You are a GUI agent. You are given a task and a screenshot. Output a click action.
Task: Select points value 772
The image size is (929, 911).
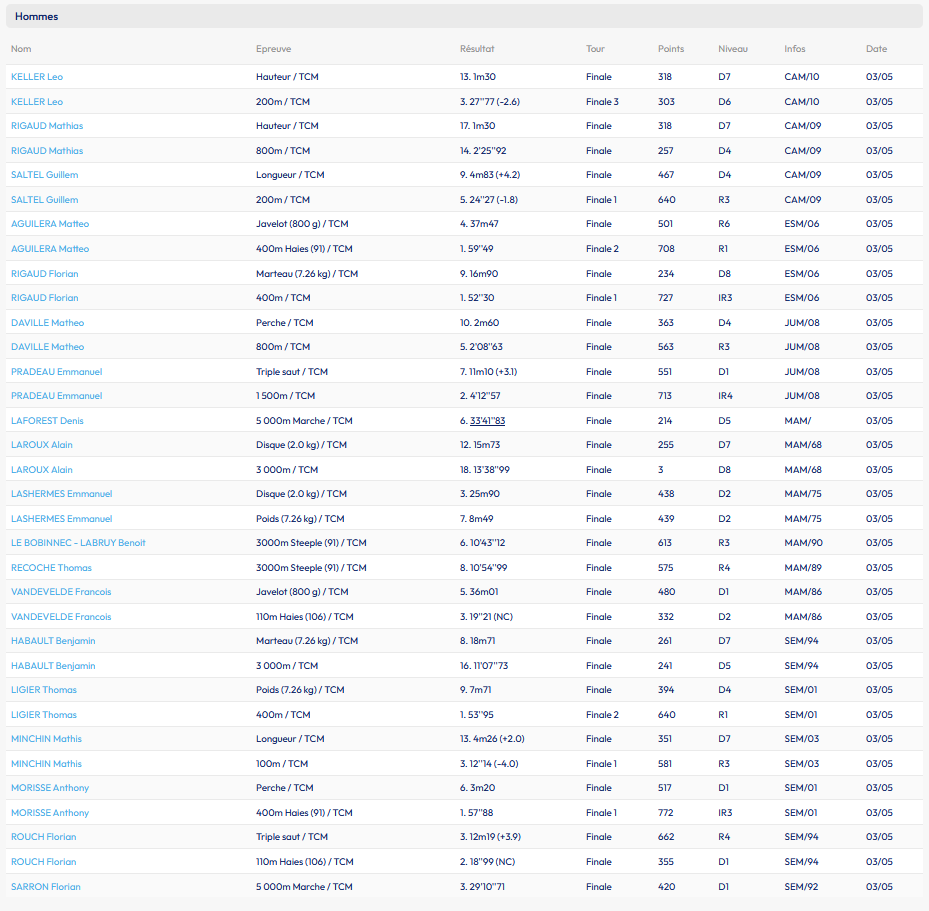(665, 814)
